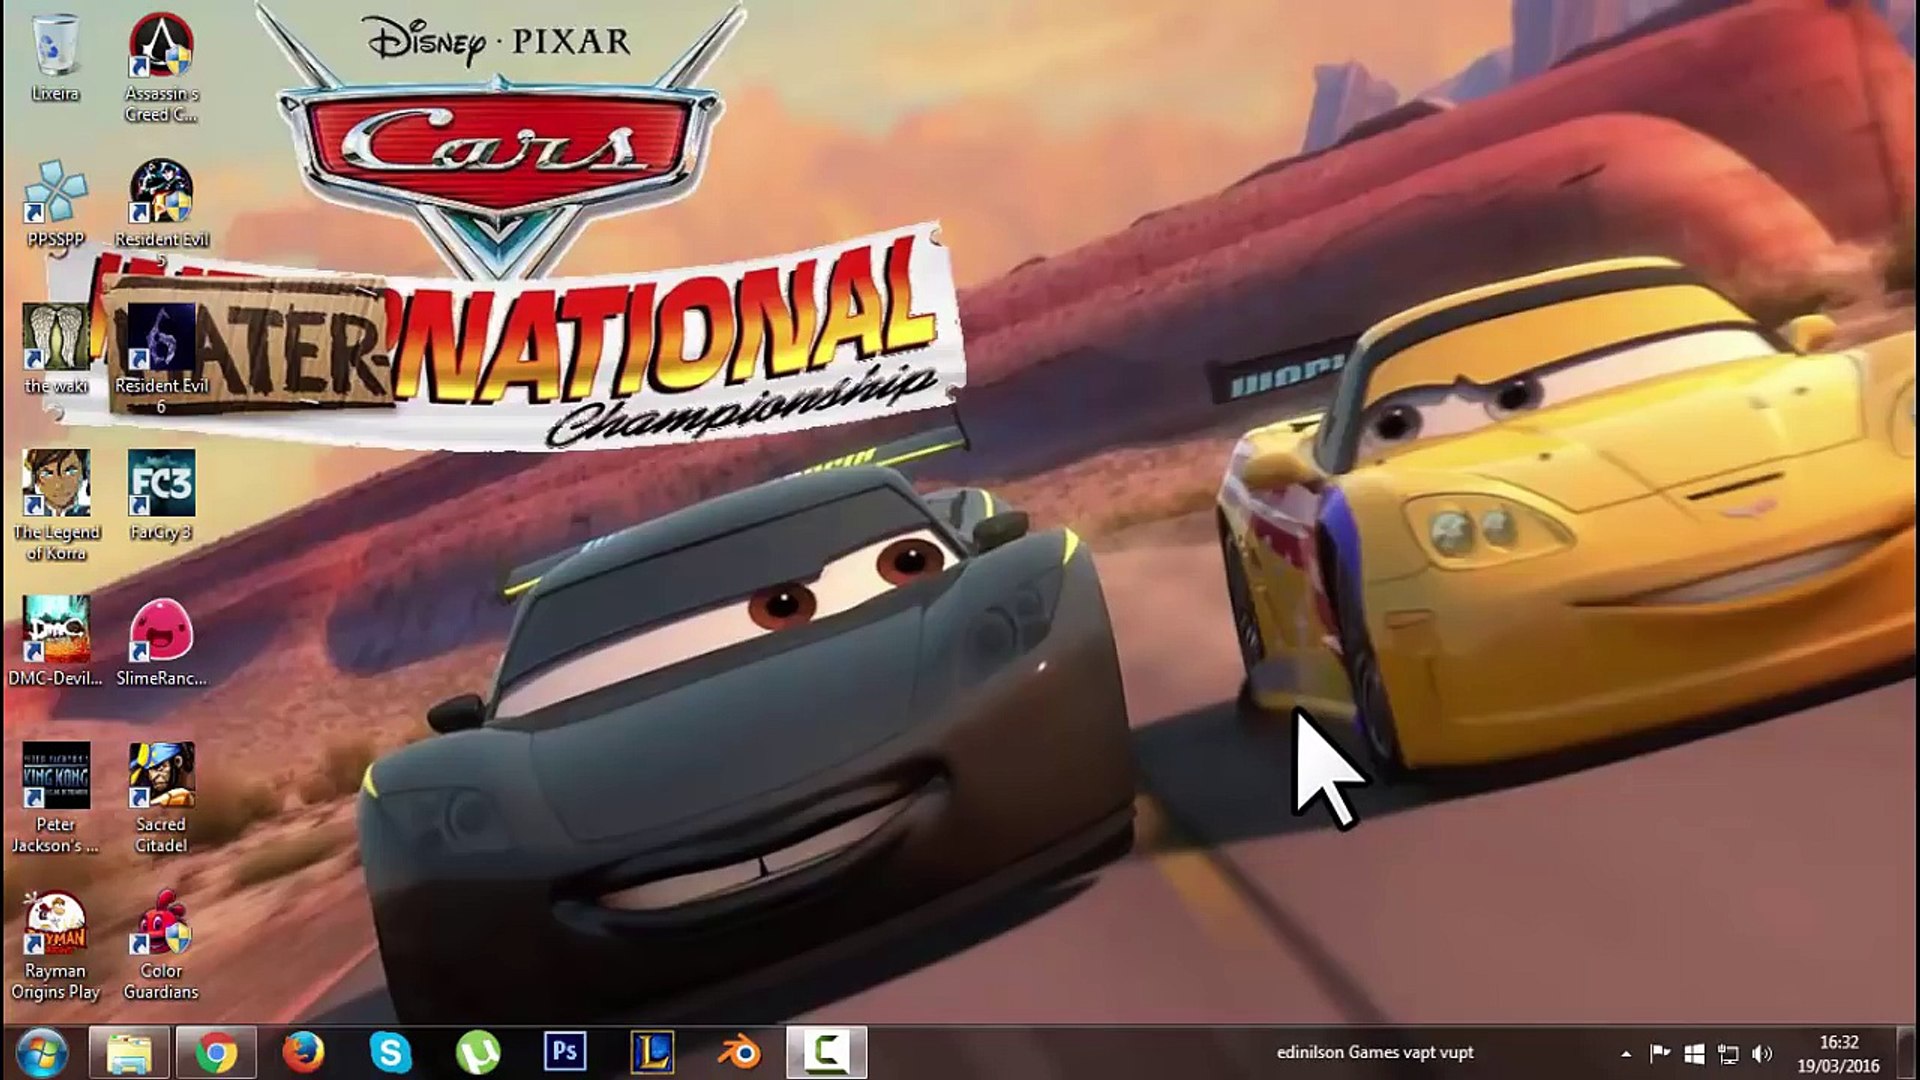Expand hidden system tray icons arrow
1920x1080 pixels.
tap(1626, 1054)
